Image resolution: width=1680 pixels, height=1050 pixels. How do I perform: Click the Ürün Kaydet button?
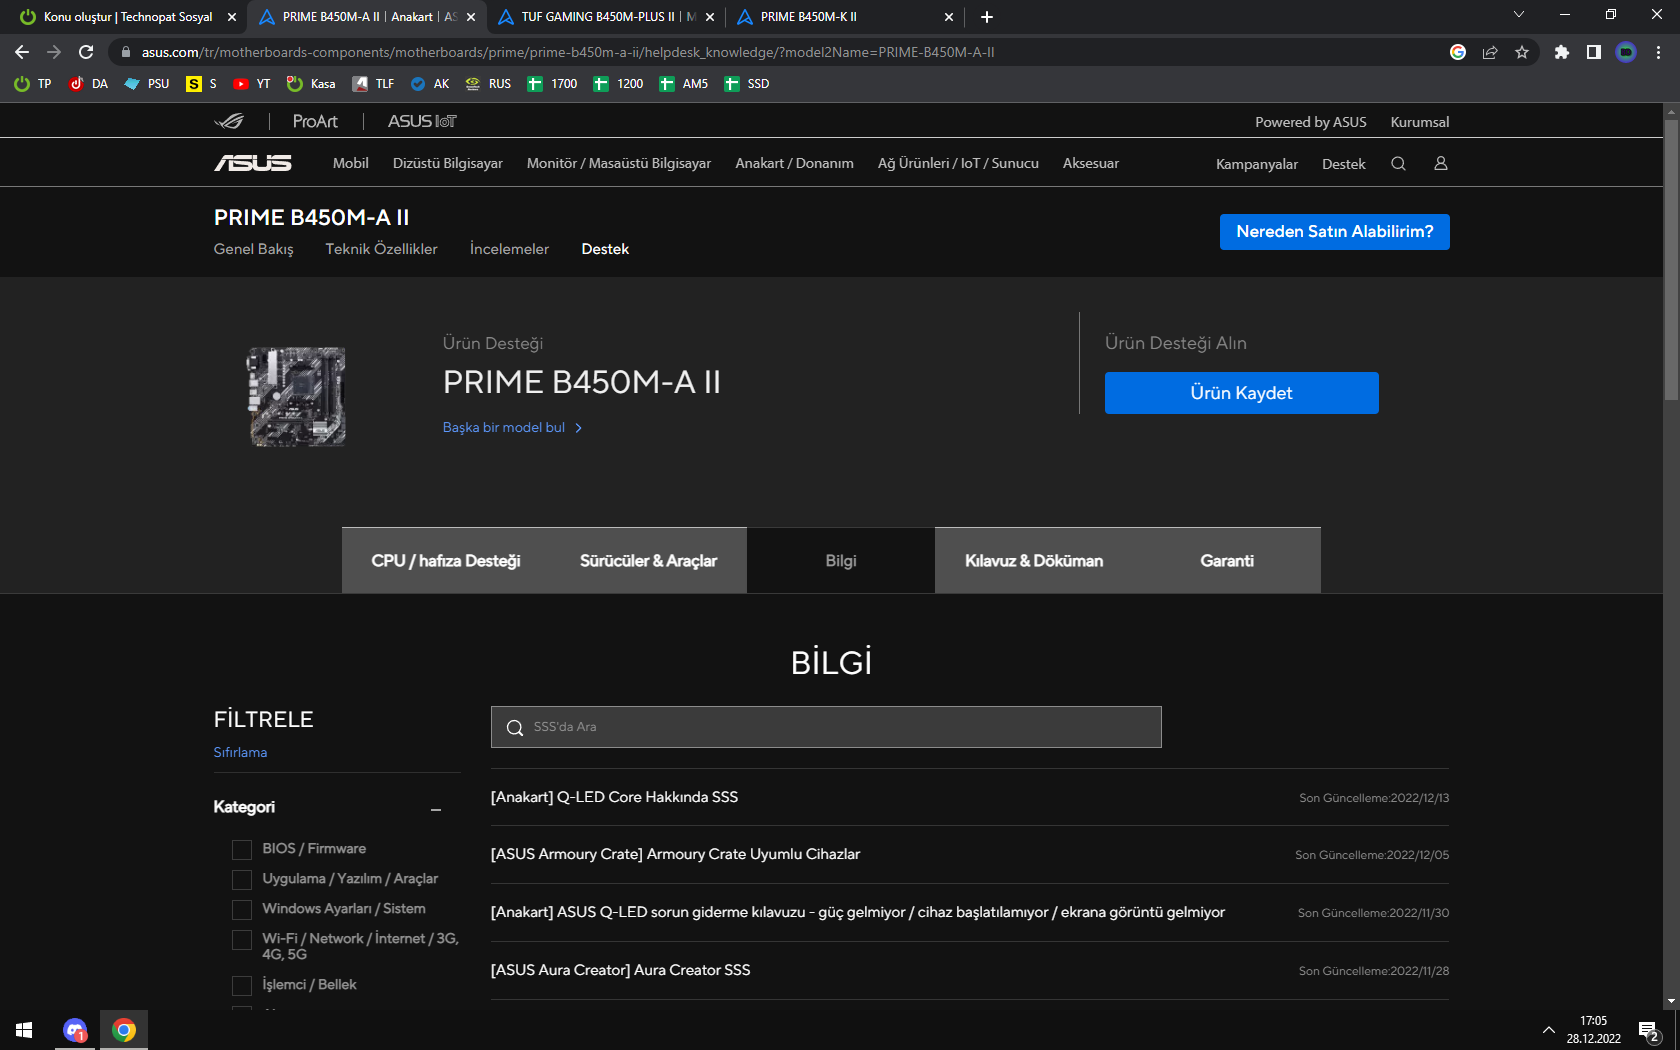1241,393
